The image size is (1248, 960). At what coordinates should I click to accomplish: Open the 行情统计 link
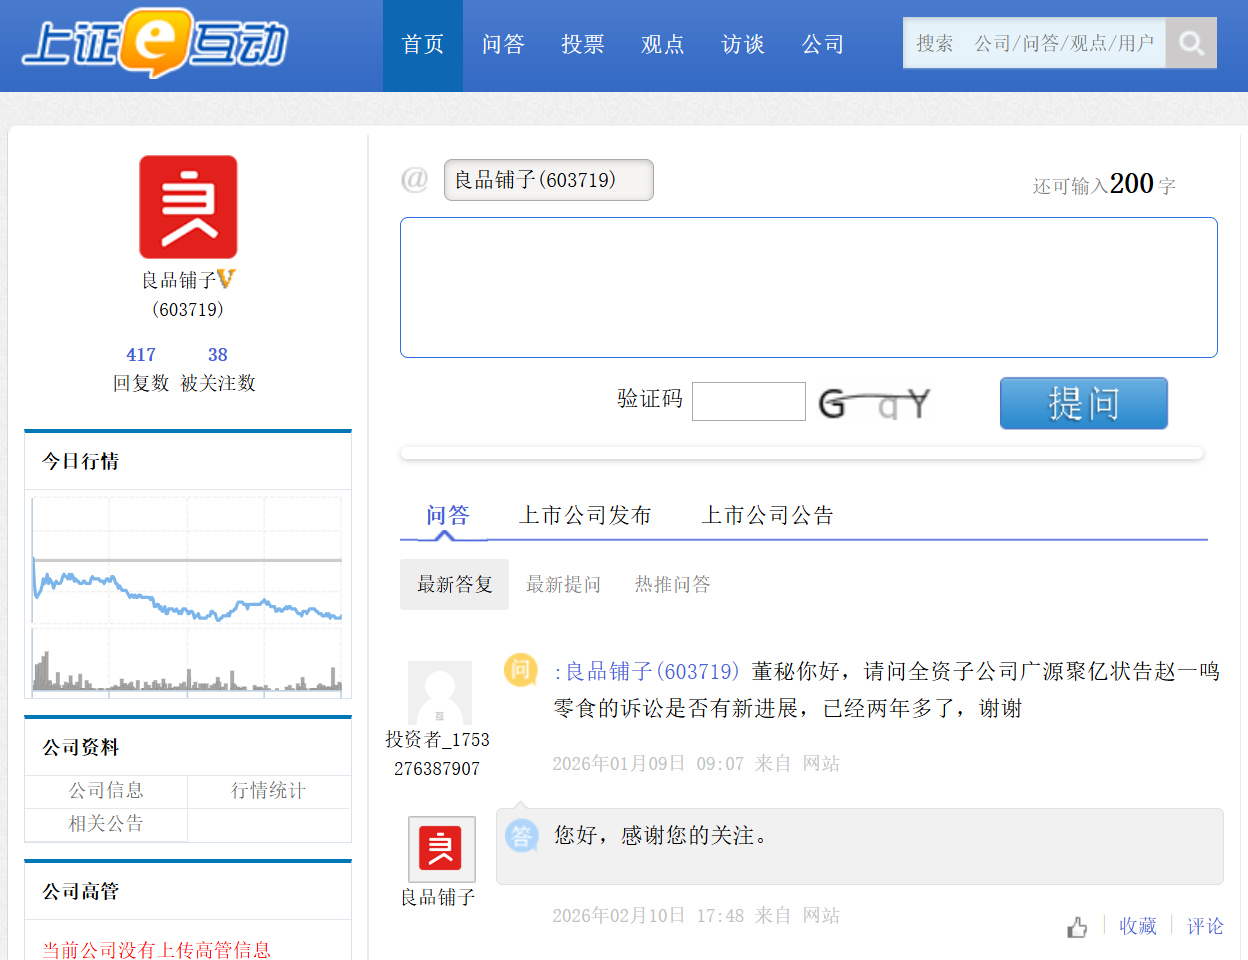pos(269,791)
